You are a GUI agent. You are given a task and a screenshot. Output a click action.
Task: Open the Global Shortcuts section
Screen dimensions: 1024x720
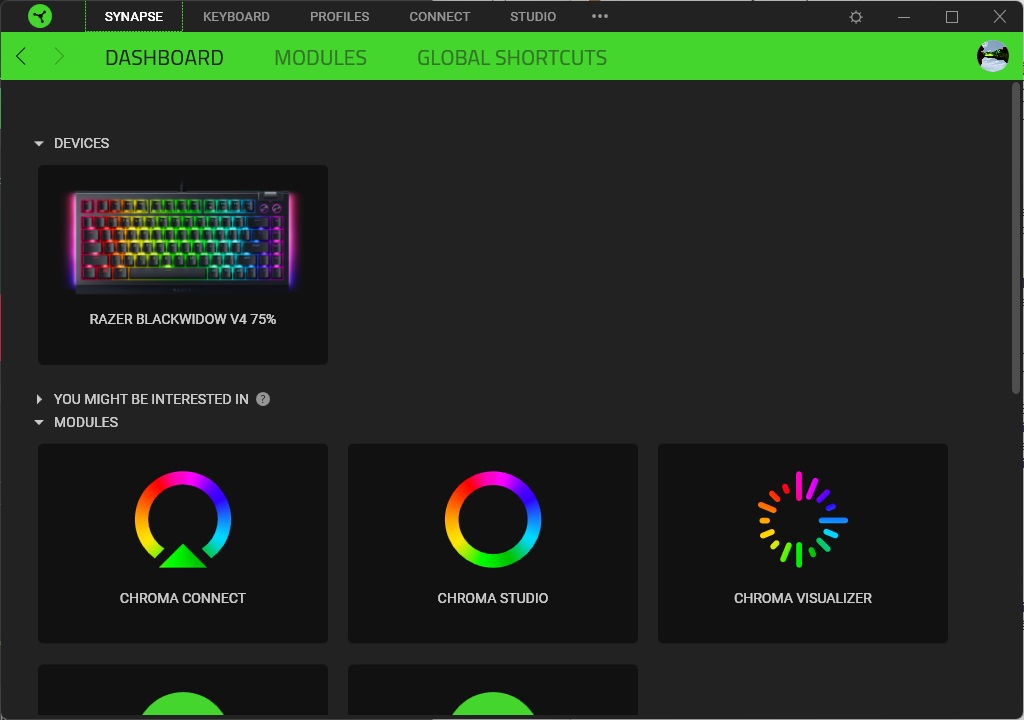tap(512, 57)
